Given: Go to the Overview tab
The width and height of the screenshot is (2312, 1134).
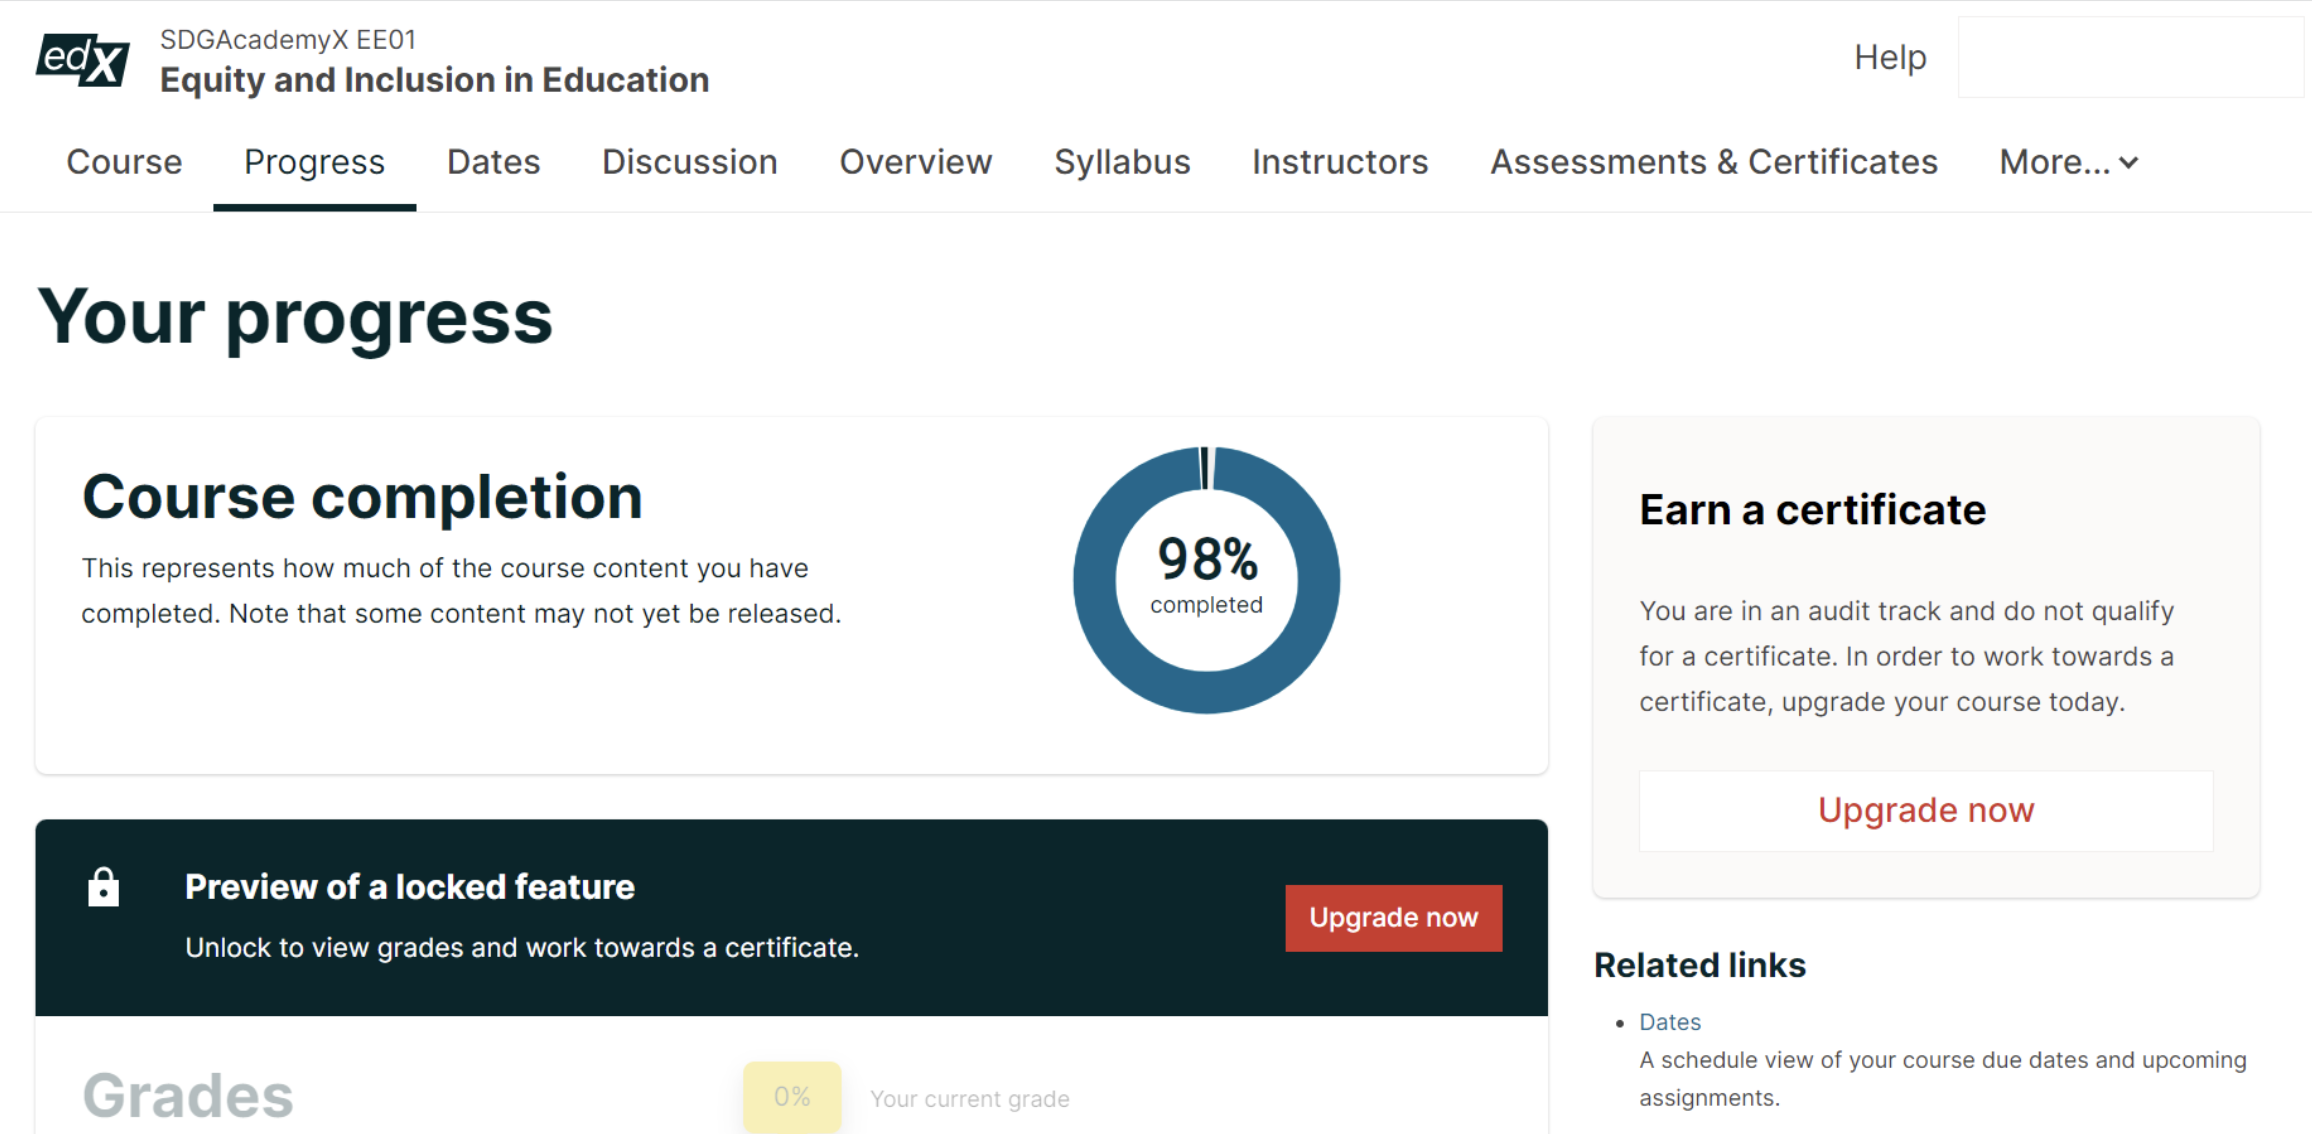Looking at the screenshot, I should click(915, 162).
